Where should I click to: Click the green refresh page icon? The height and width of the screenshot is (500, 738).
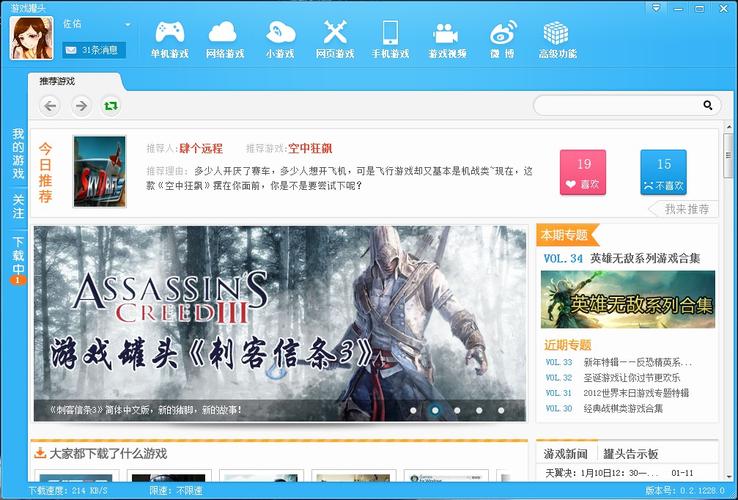click(110, 105)
